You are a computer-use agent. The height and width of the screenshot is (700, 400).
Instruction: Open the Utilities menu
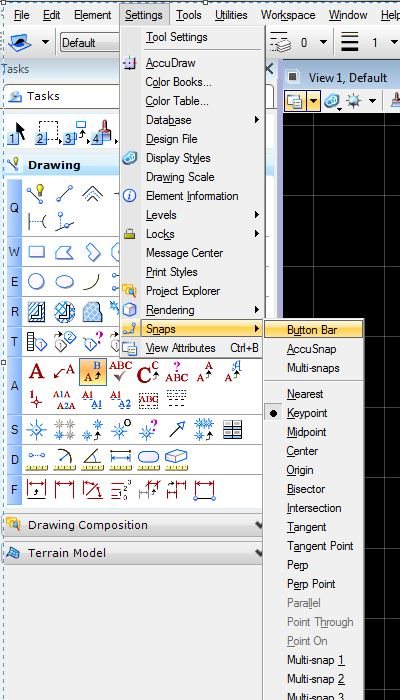coord(231,15)
